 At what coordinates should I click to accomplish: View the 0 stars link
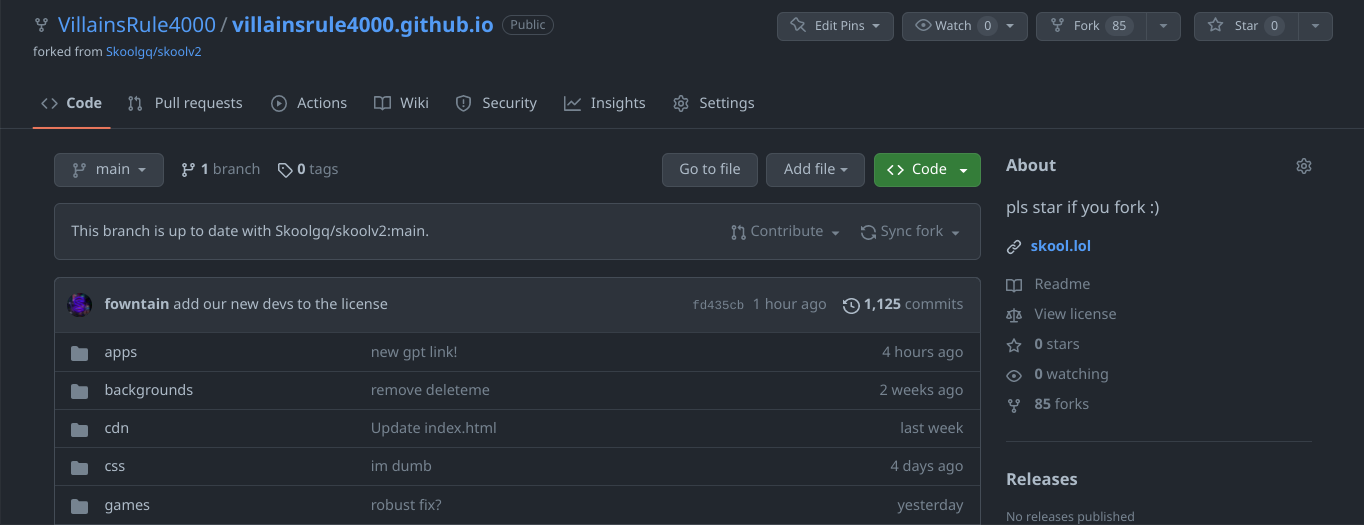[1057, 344]
